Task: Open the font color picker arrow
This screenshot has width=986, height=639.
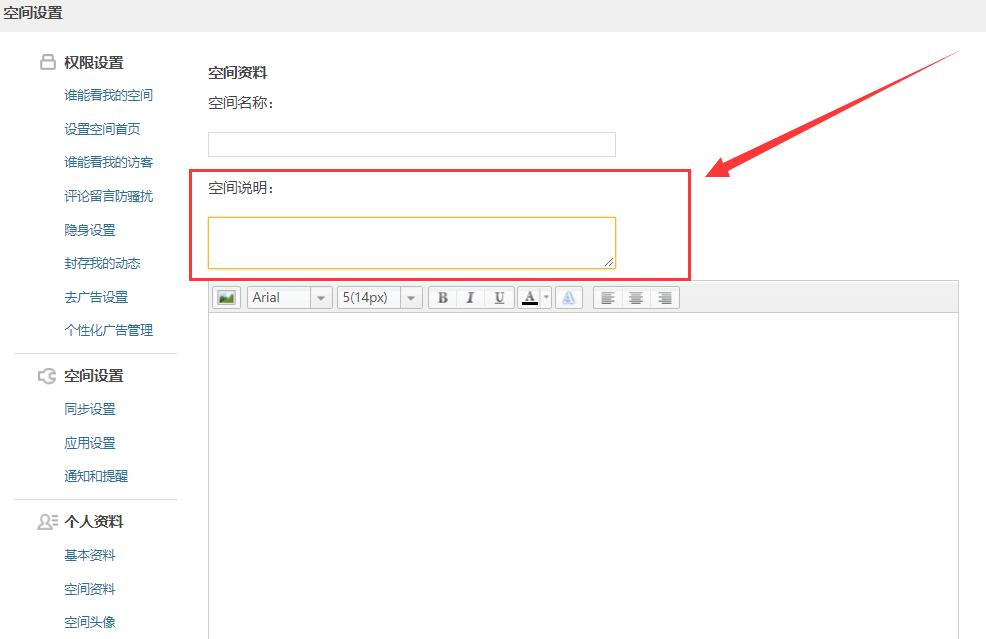Action: [x=546, y=297]
